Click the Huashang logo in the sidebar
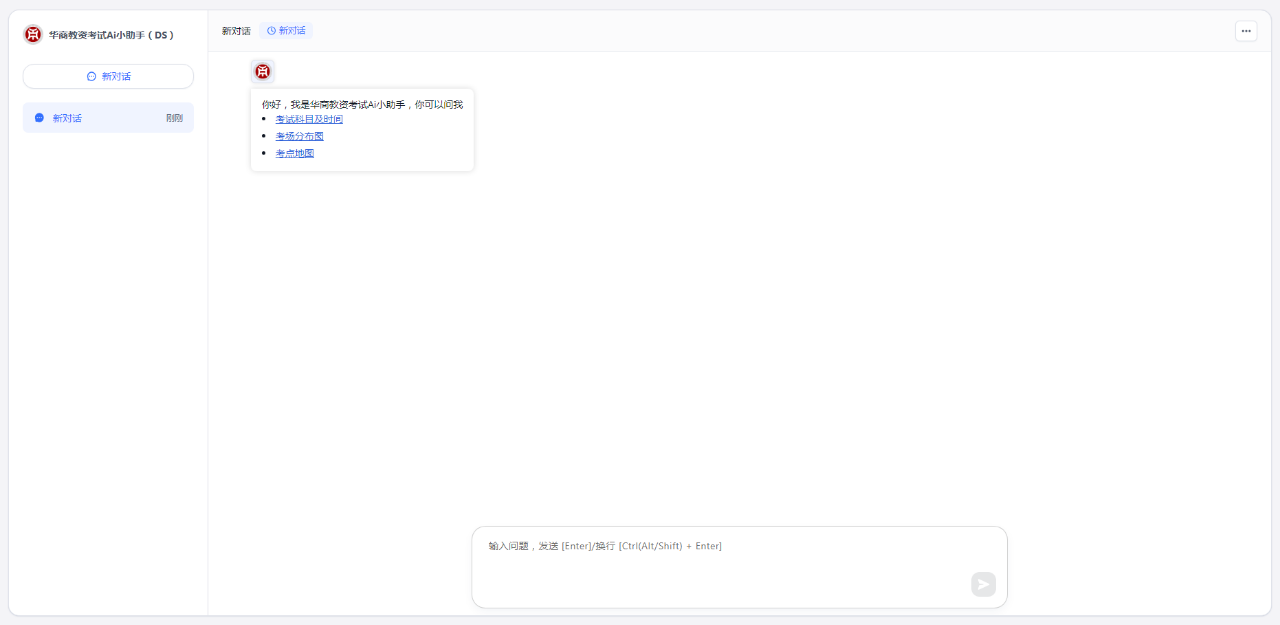 [33, 35]
